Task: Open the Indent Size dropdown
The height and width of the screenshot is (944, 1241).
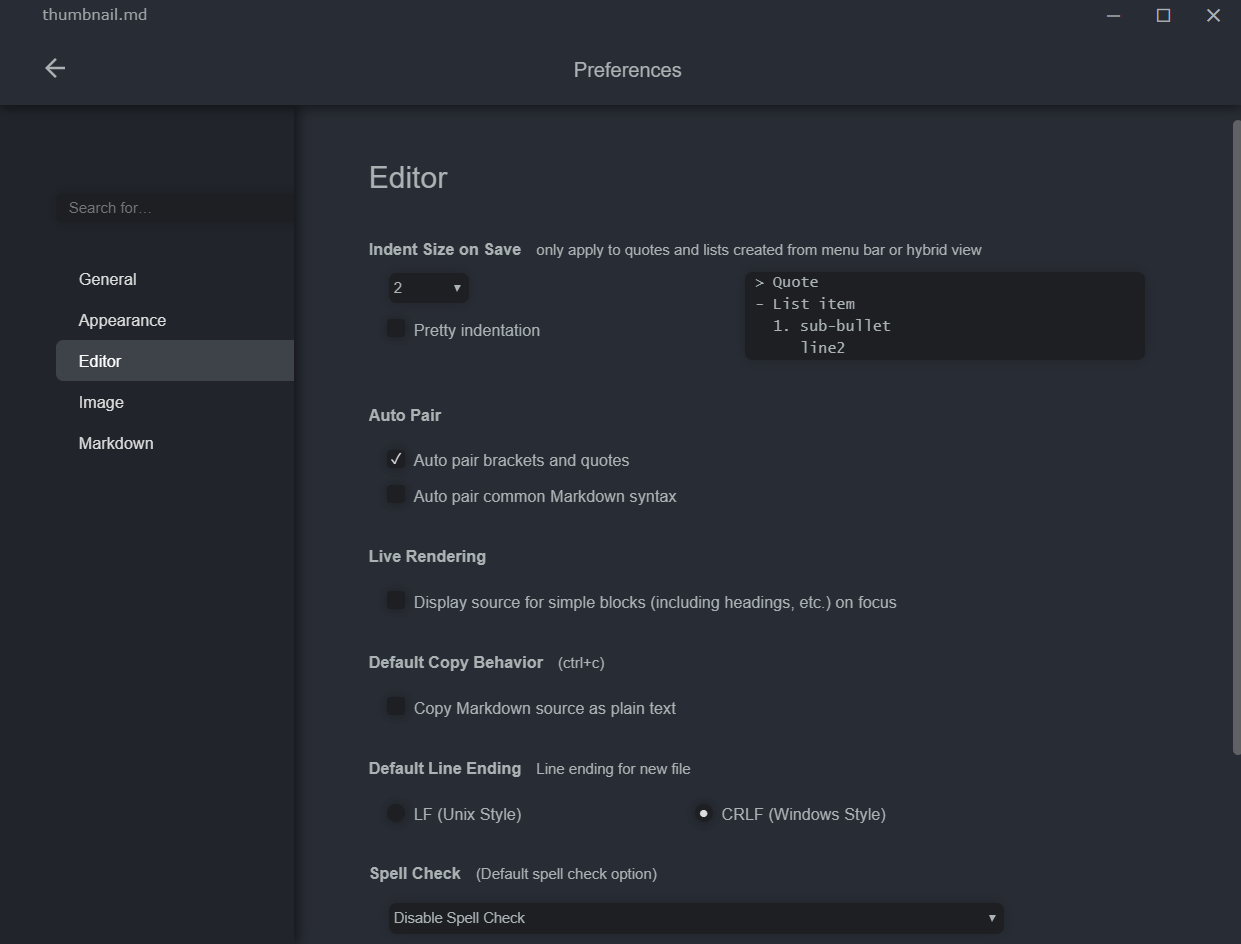Action: [x=428, y=288]
